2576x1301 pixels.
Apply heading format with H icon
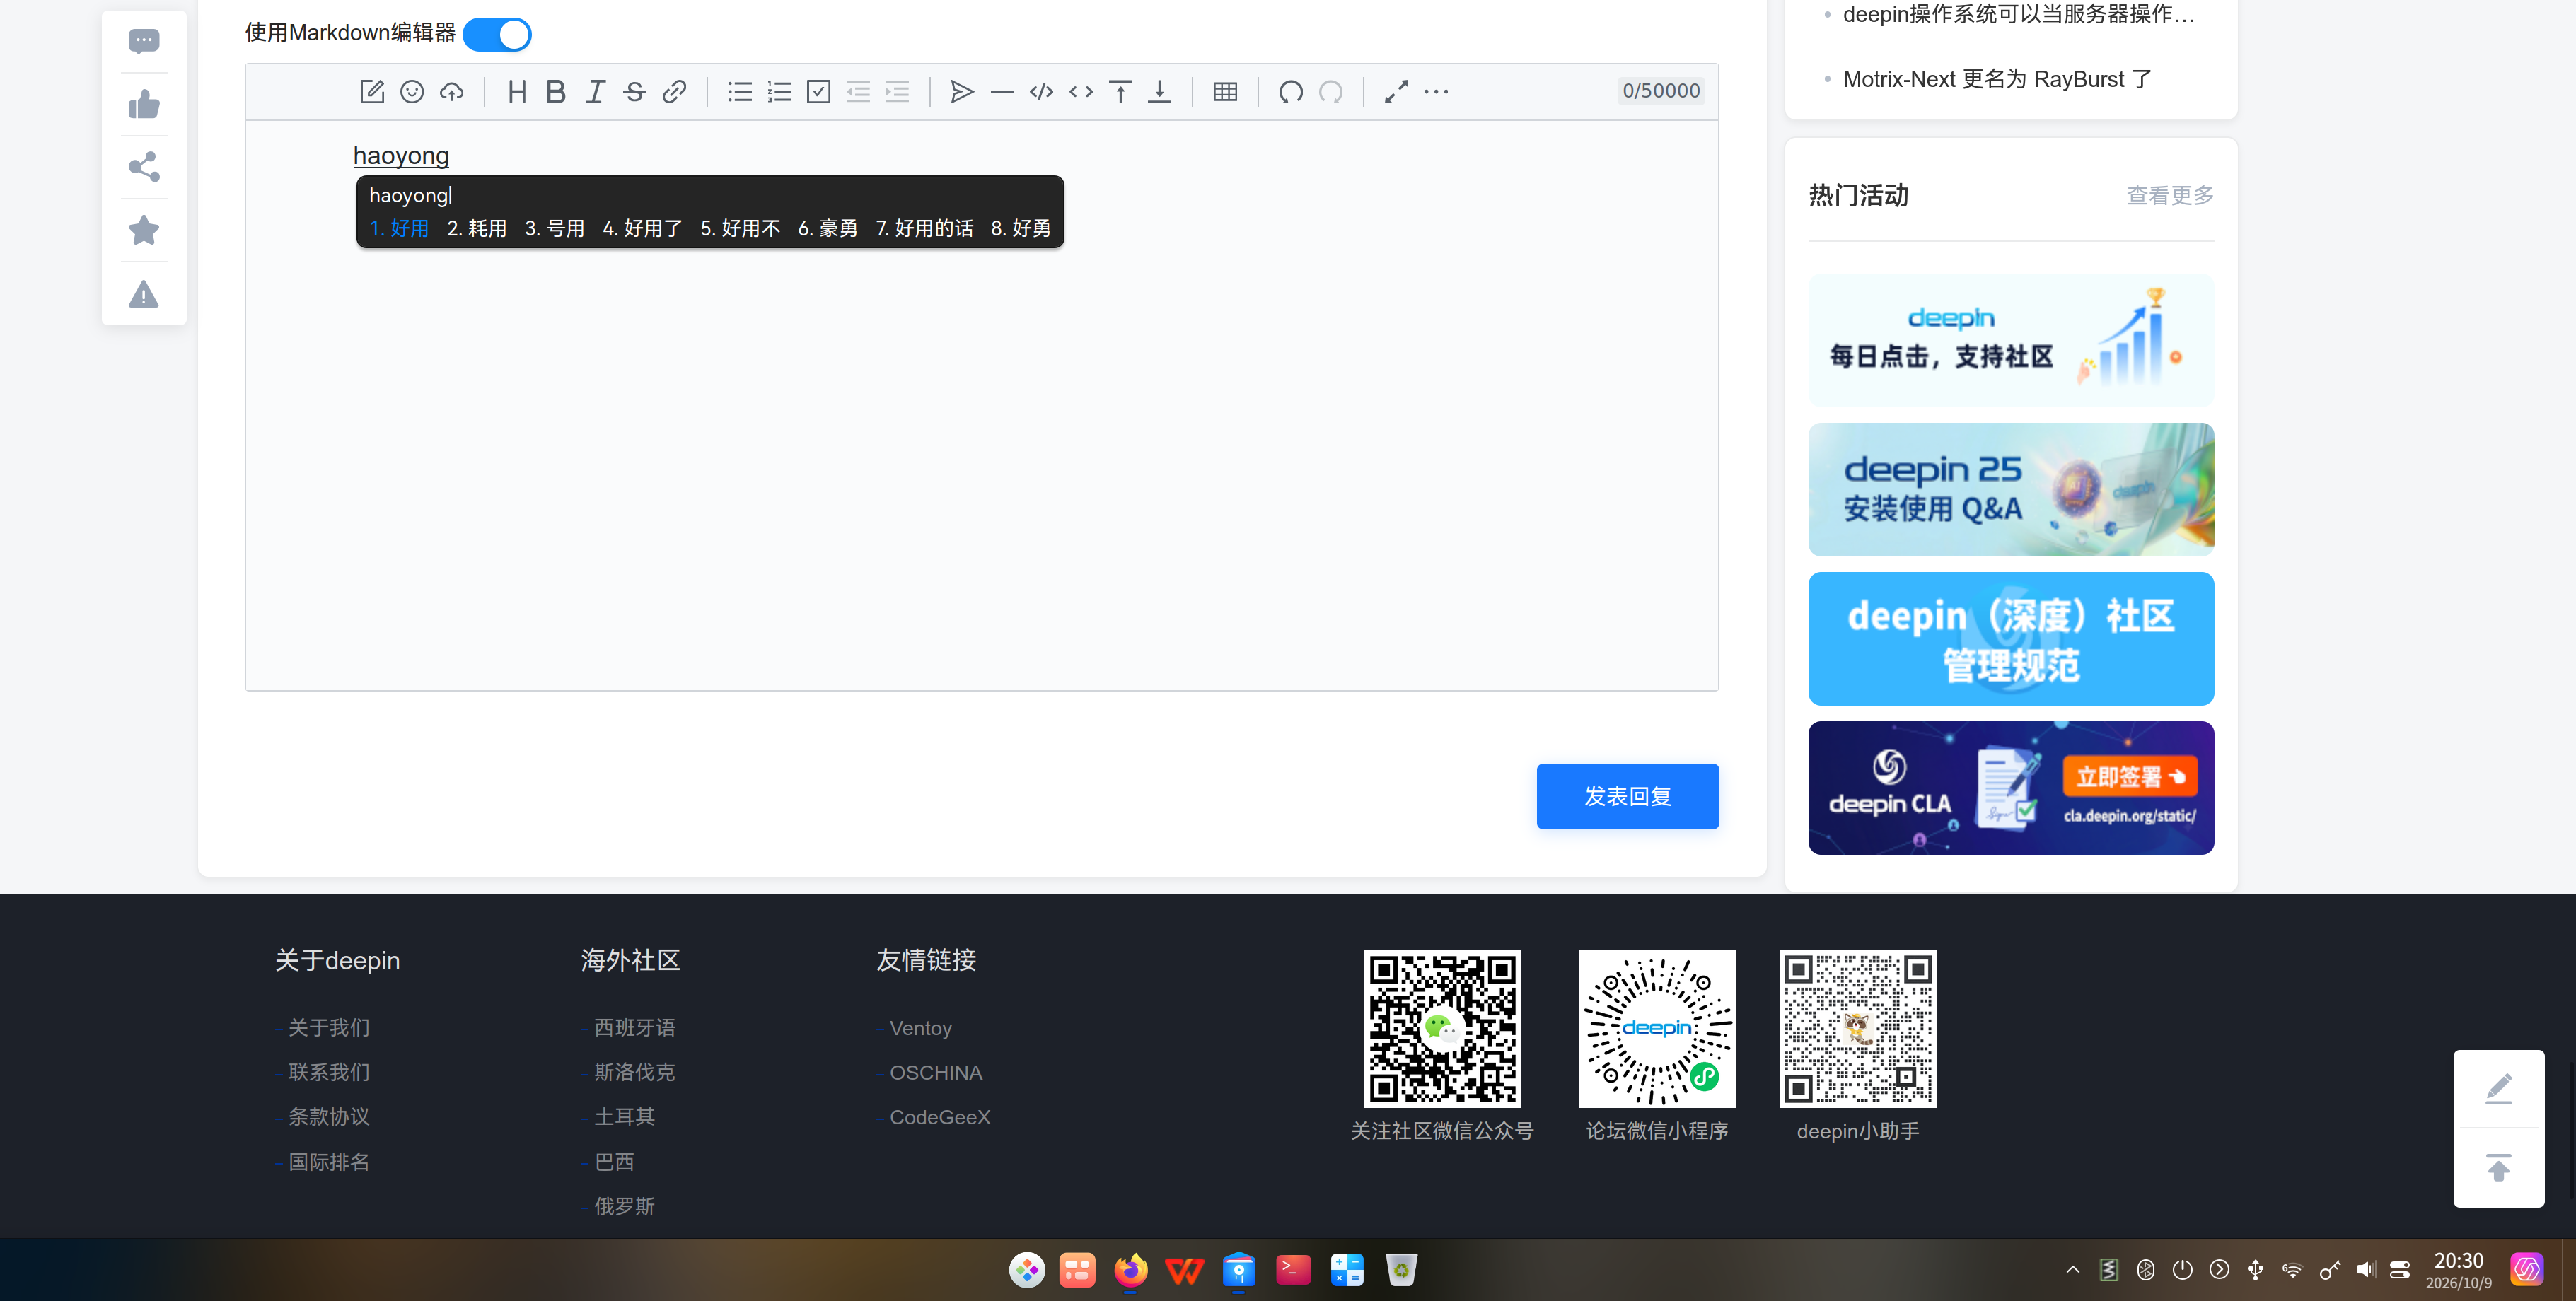click(517, 92)
